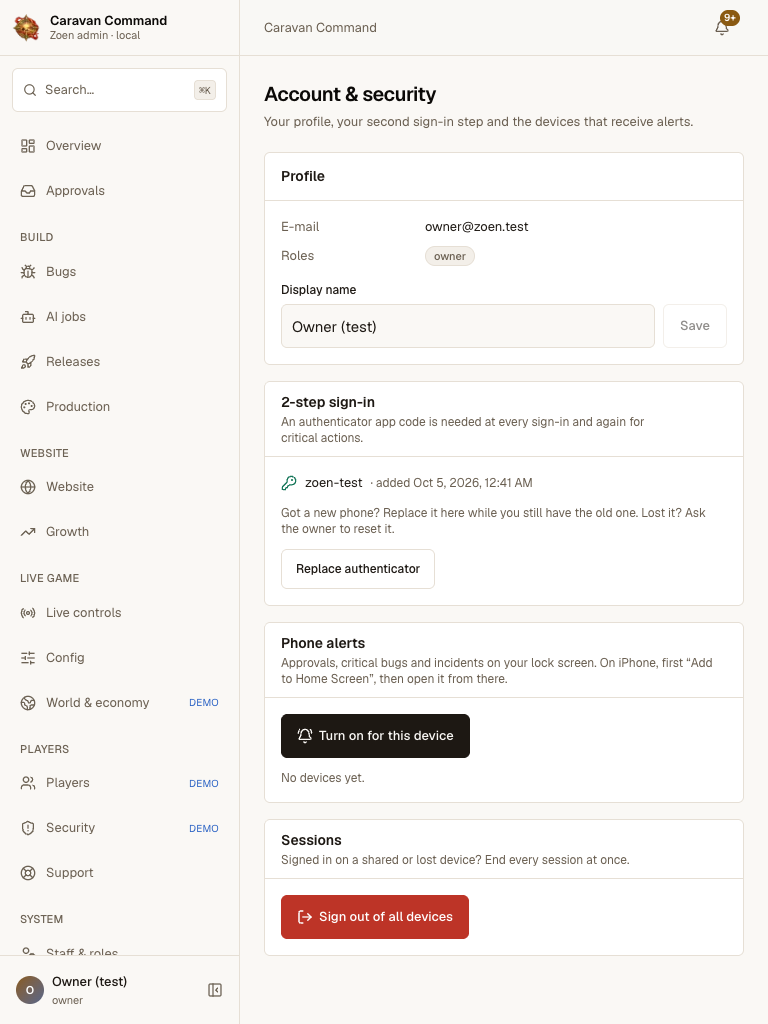The width and height of the screenshot is (768, 1024).
Task: Click the Live controls broadcast icon
Action: click(x=28, y=613)
